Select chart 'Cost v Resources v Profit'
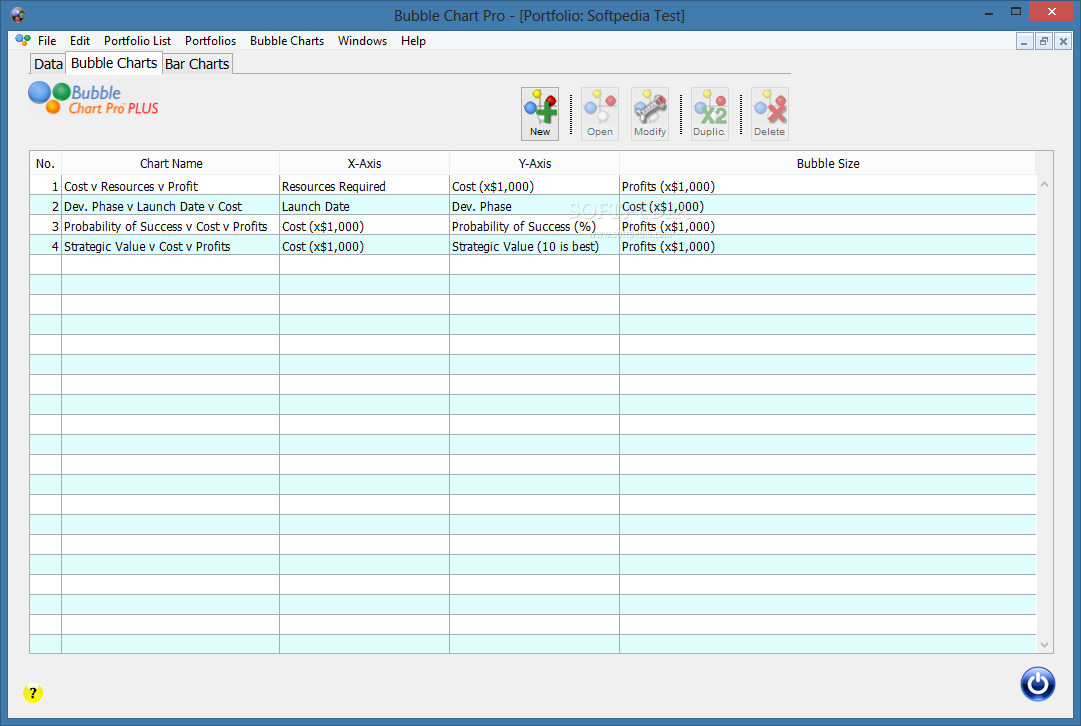This screenshot has height=726, width=1081. [x=170, y=186]
